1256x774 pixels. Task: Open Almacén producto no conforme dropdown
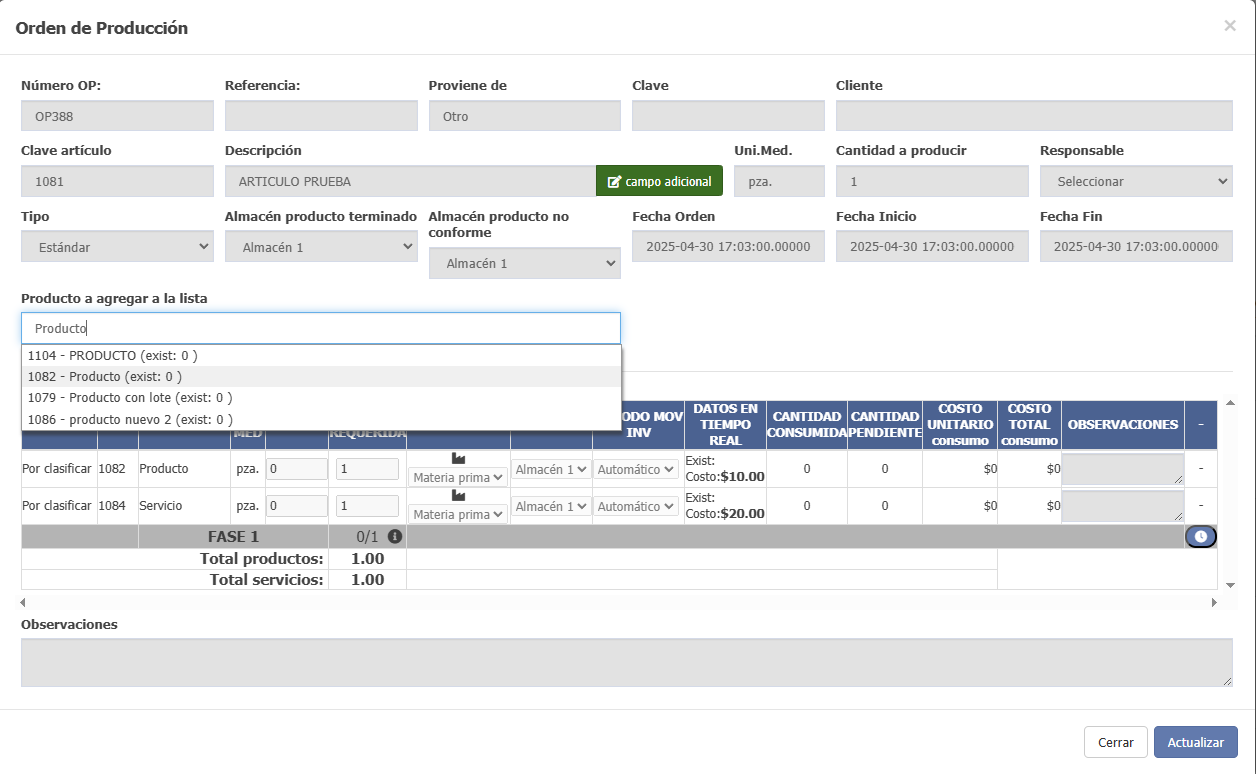point(524,263)
